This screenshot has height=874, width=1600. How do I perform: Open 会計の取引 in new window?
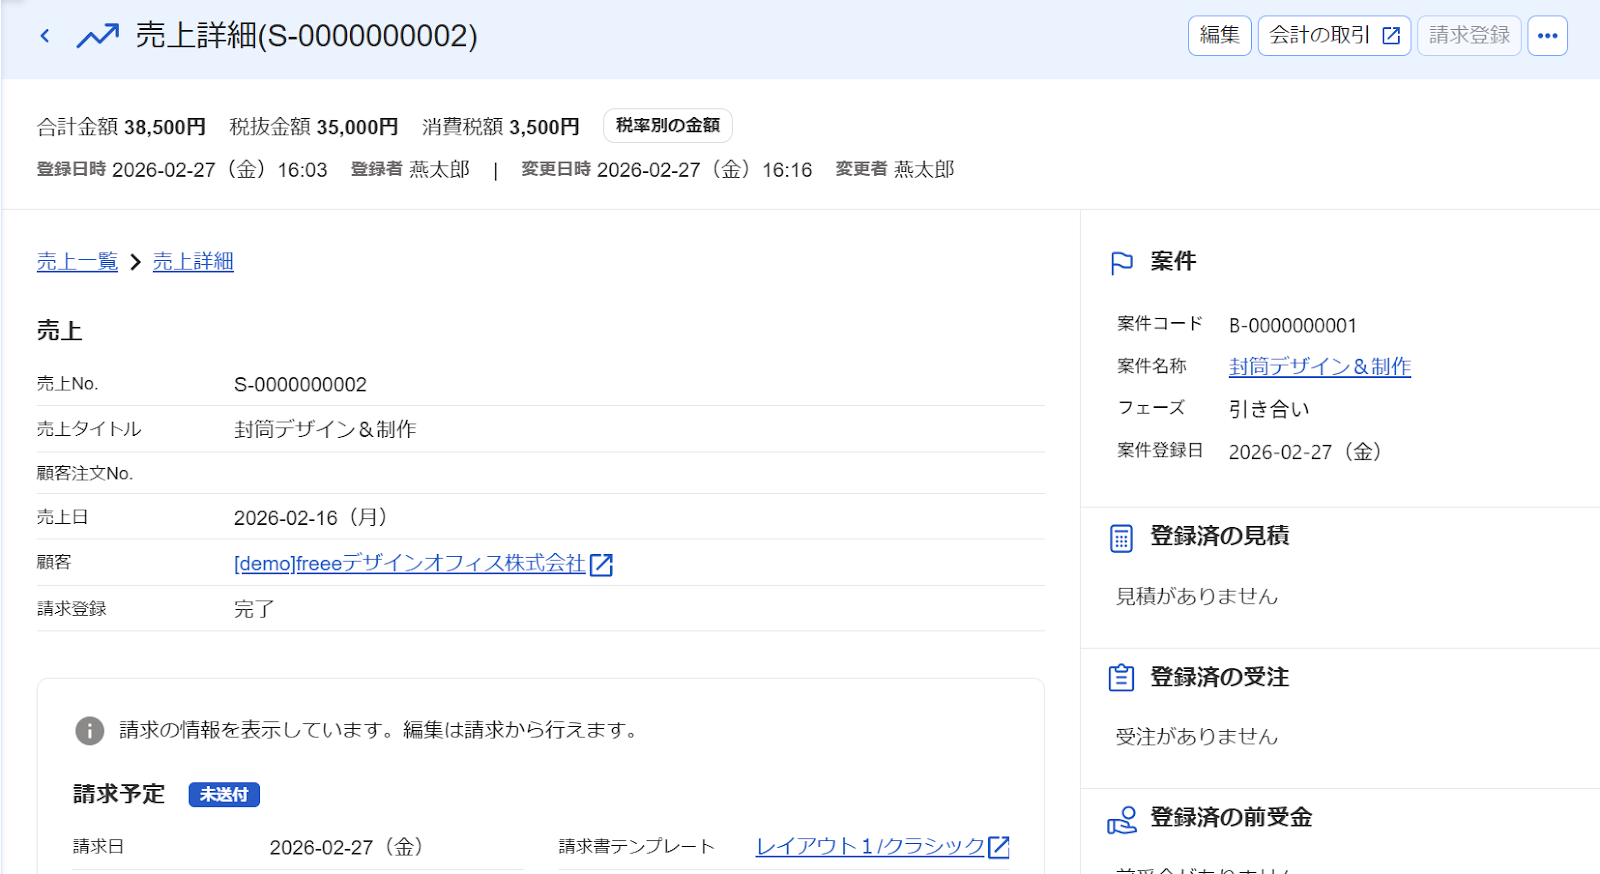(x=1334, y=36)
